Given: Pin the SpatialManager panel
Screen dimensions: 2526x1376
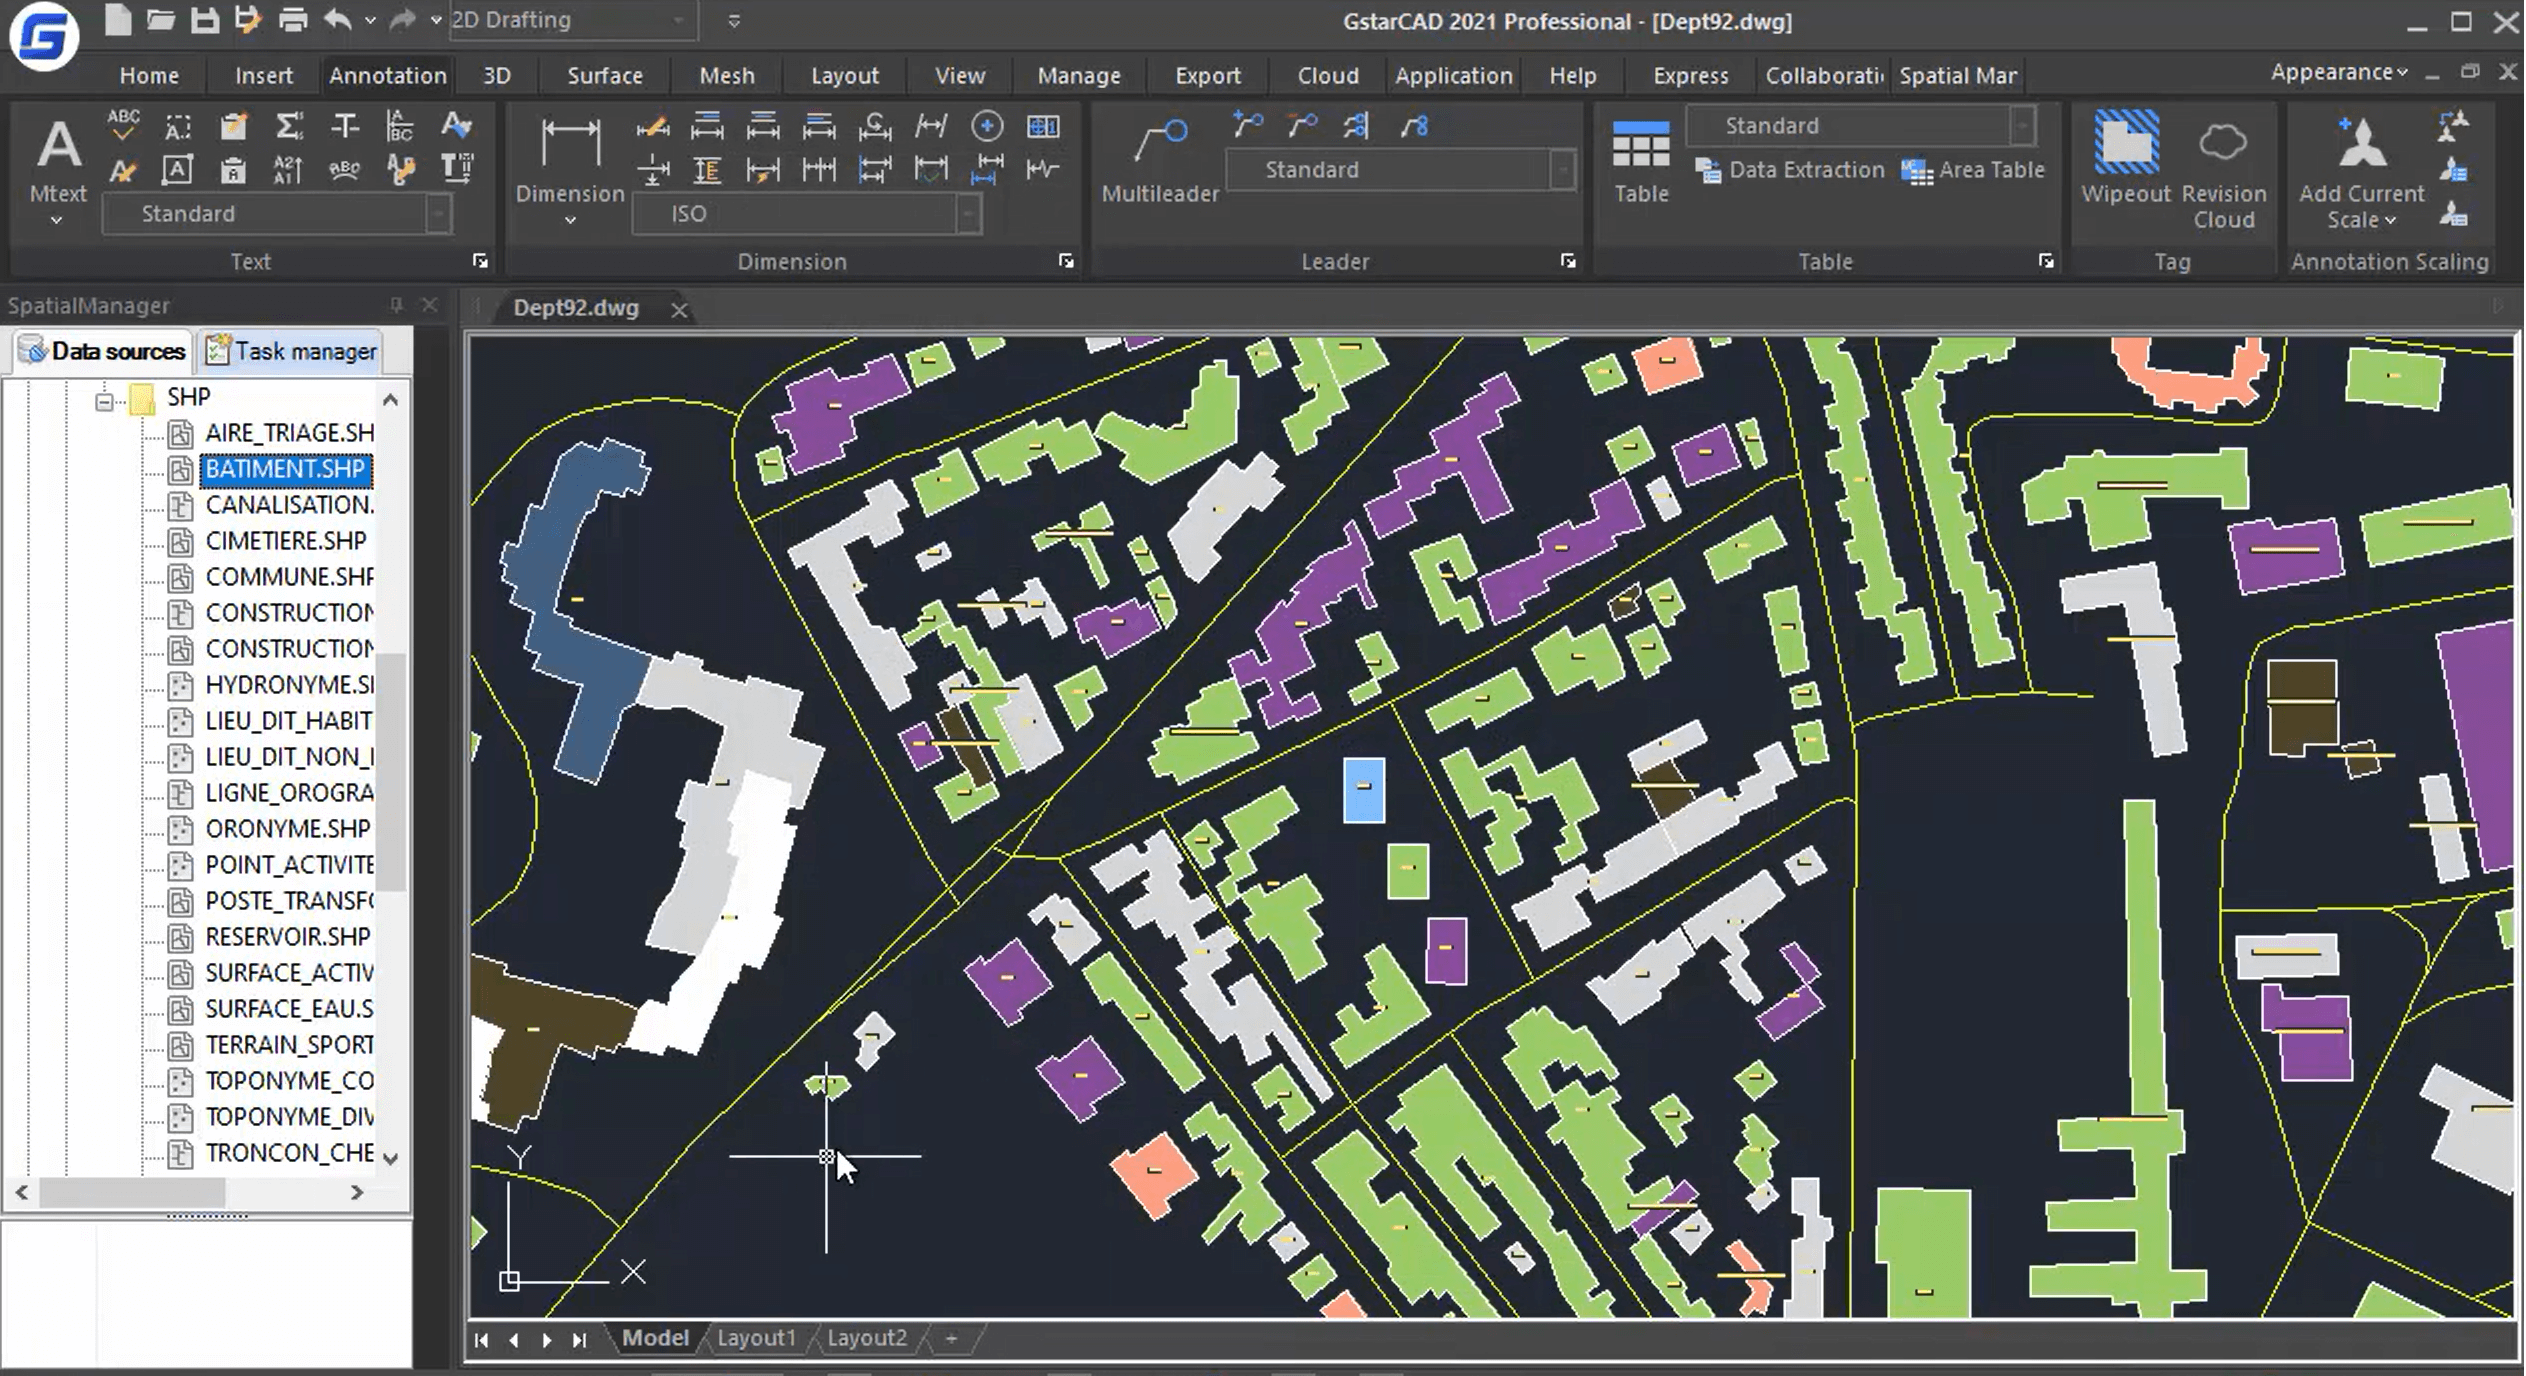Looking at the screenshot, I should coord(396,304).
